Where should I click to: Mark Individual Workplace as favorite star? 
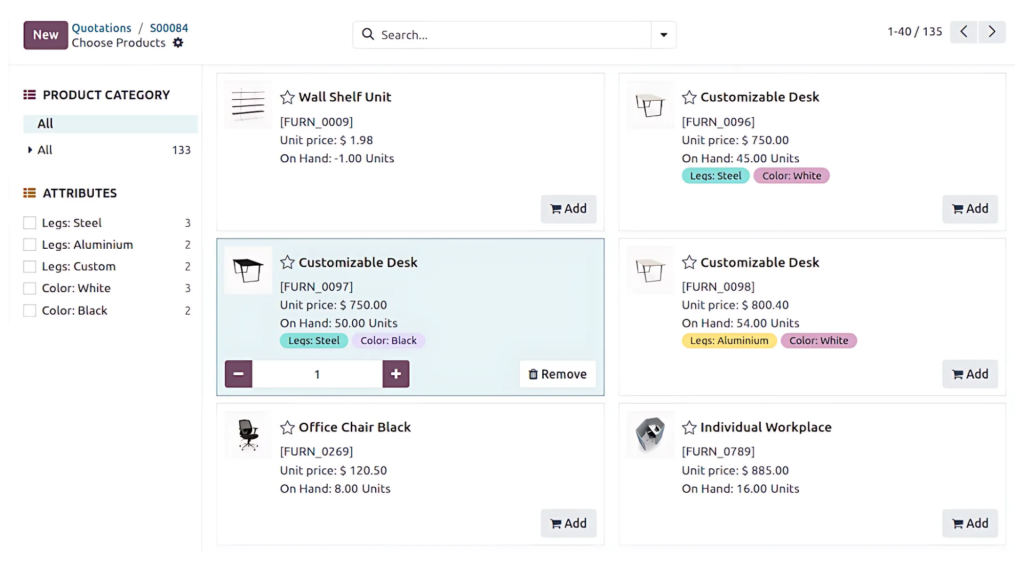[x=689, y=427]
